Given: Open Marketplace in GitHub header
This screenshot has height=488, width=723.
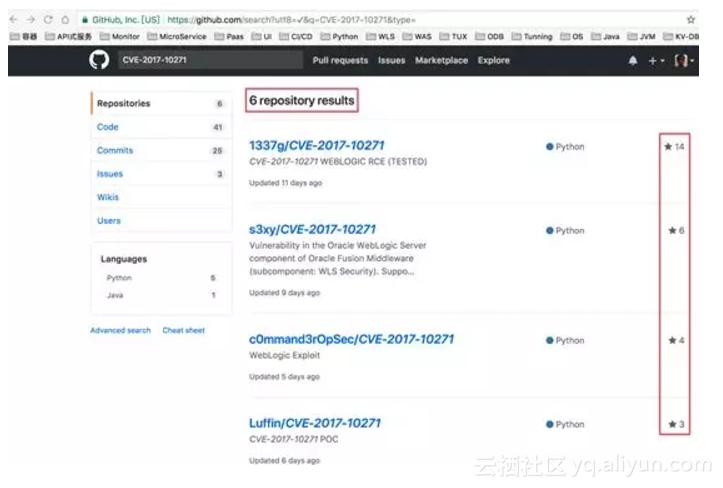Looking at the screenshot, I should (441, 60).
